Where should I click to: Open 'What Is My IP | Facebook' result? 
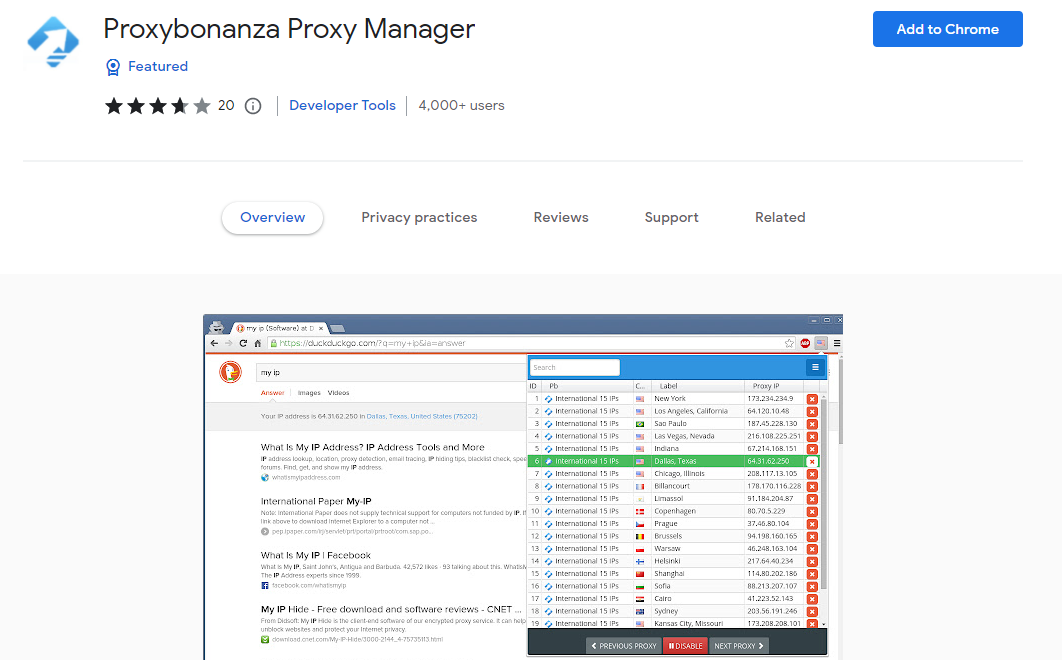316,555
